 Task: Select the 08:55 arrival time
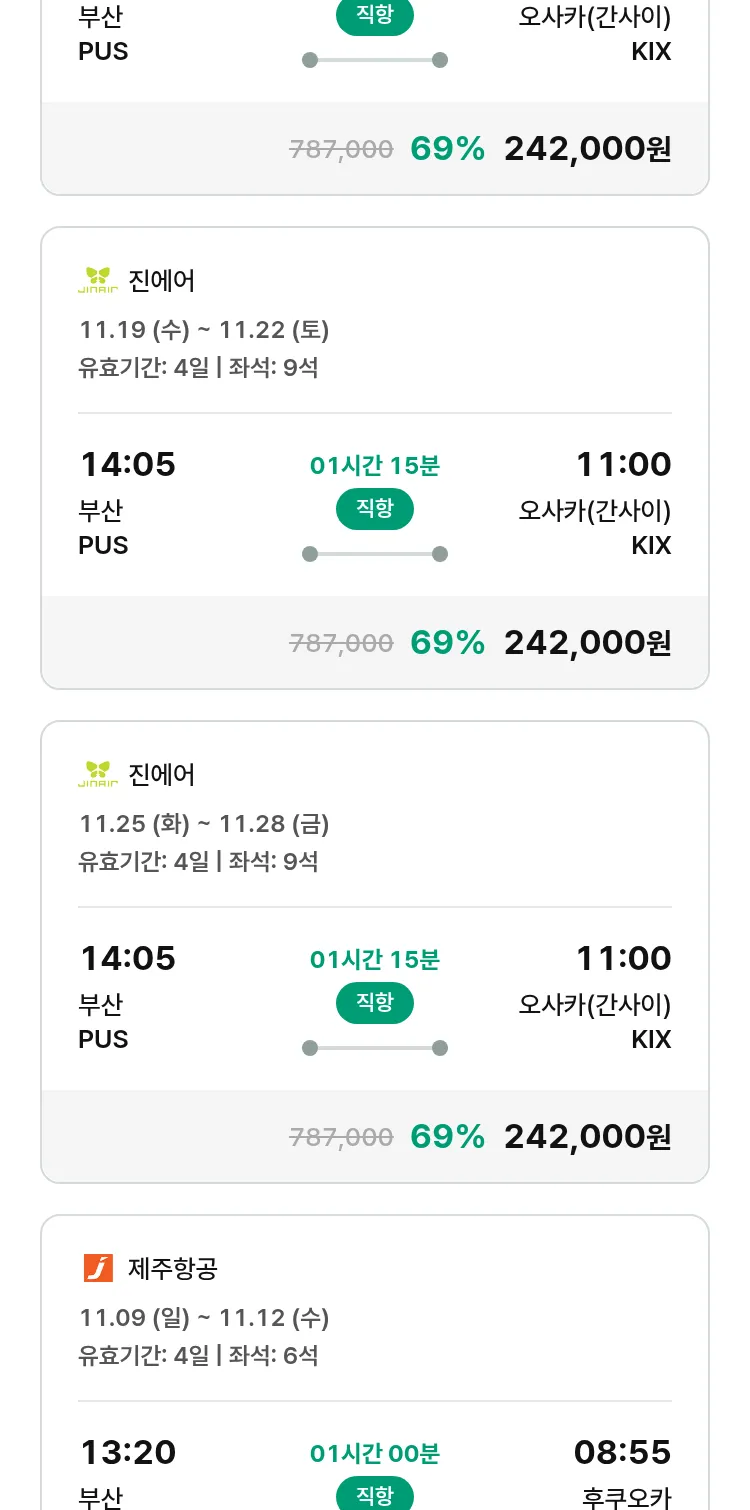(x=622, y=1452)
